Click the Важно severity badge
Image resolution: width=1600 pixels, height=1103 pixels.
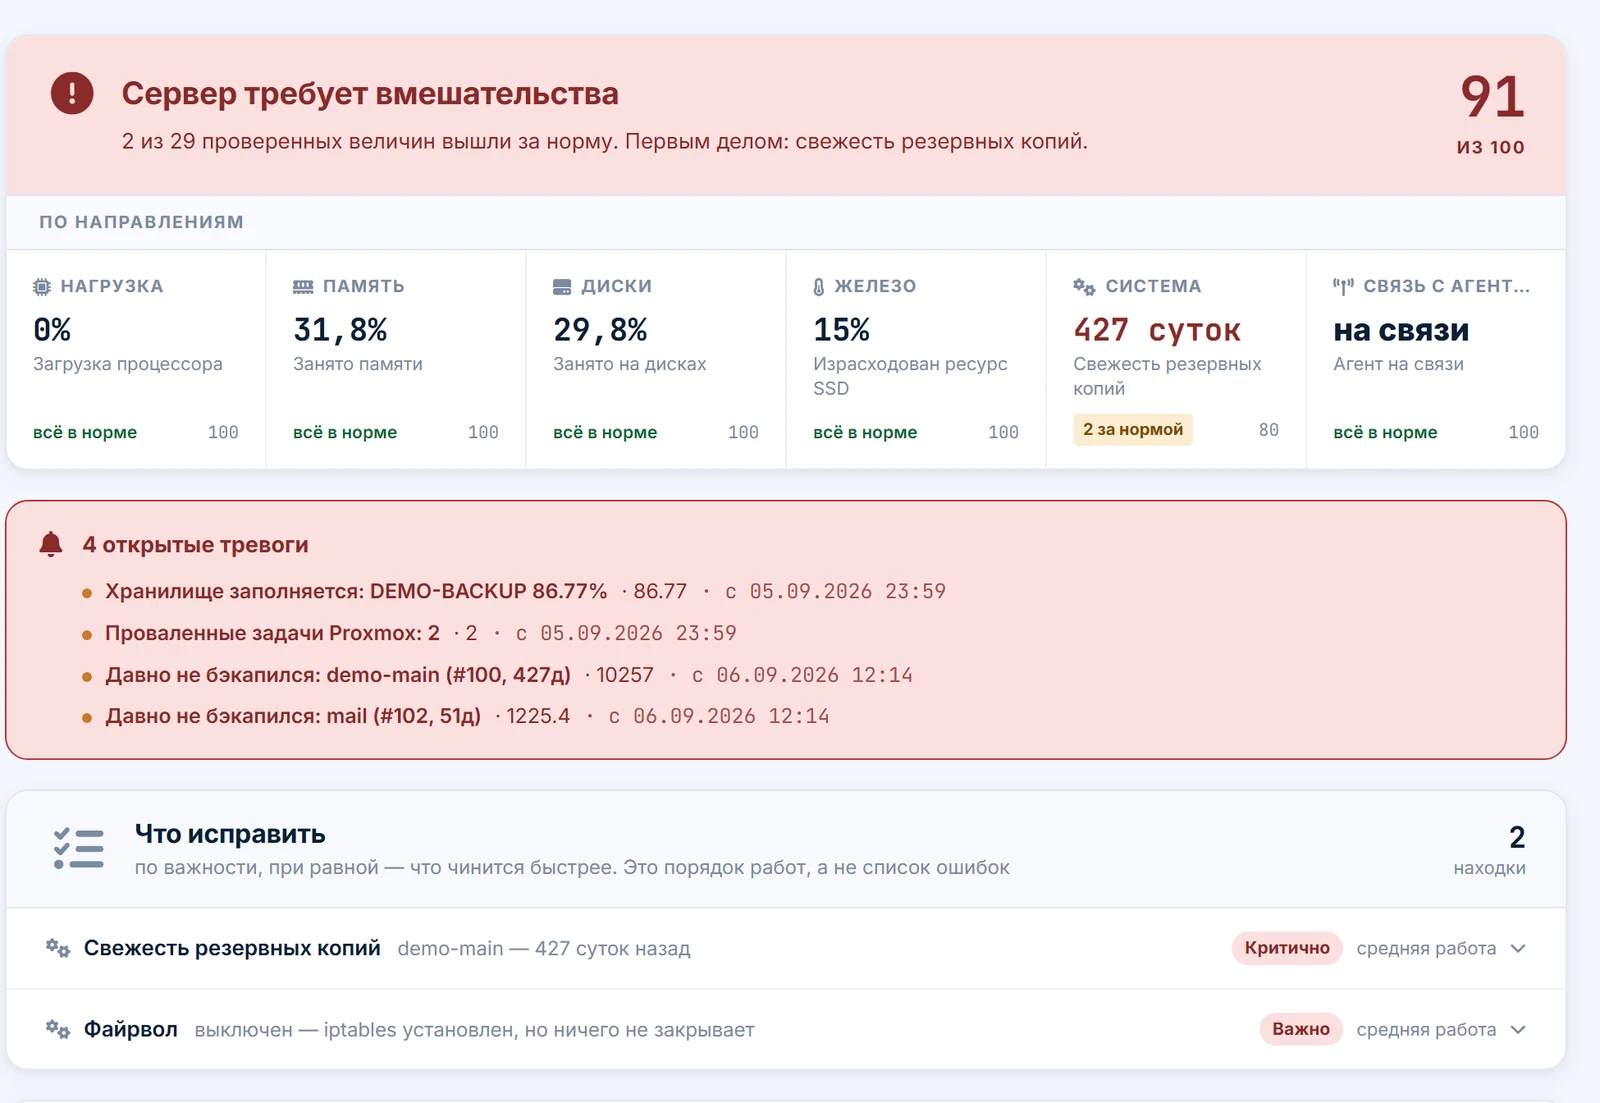pyautogui.click(x=1301, y=1029)
